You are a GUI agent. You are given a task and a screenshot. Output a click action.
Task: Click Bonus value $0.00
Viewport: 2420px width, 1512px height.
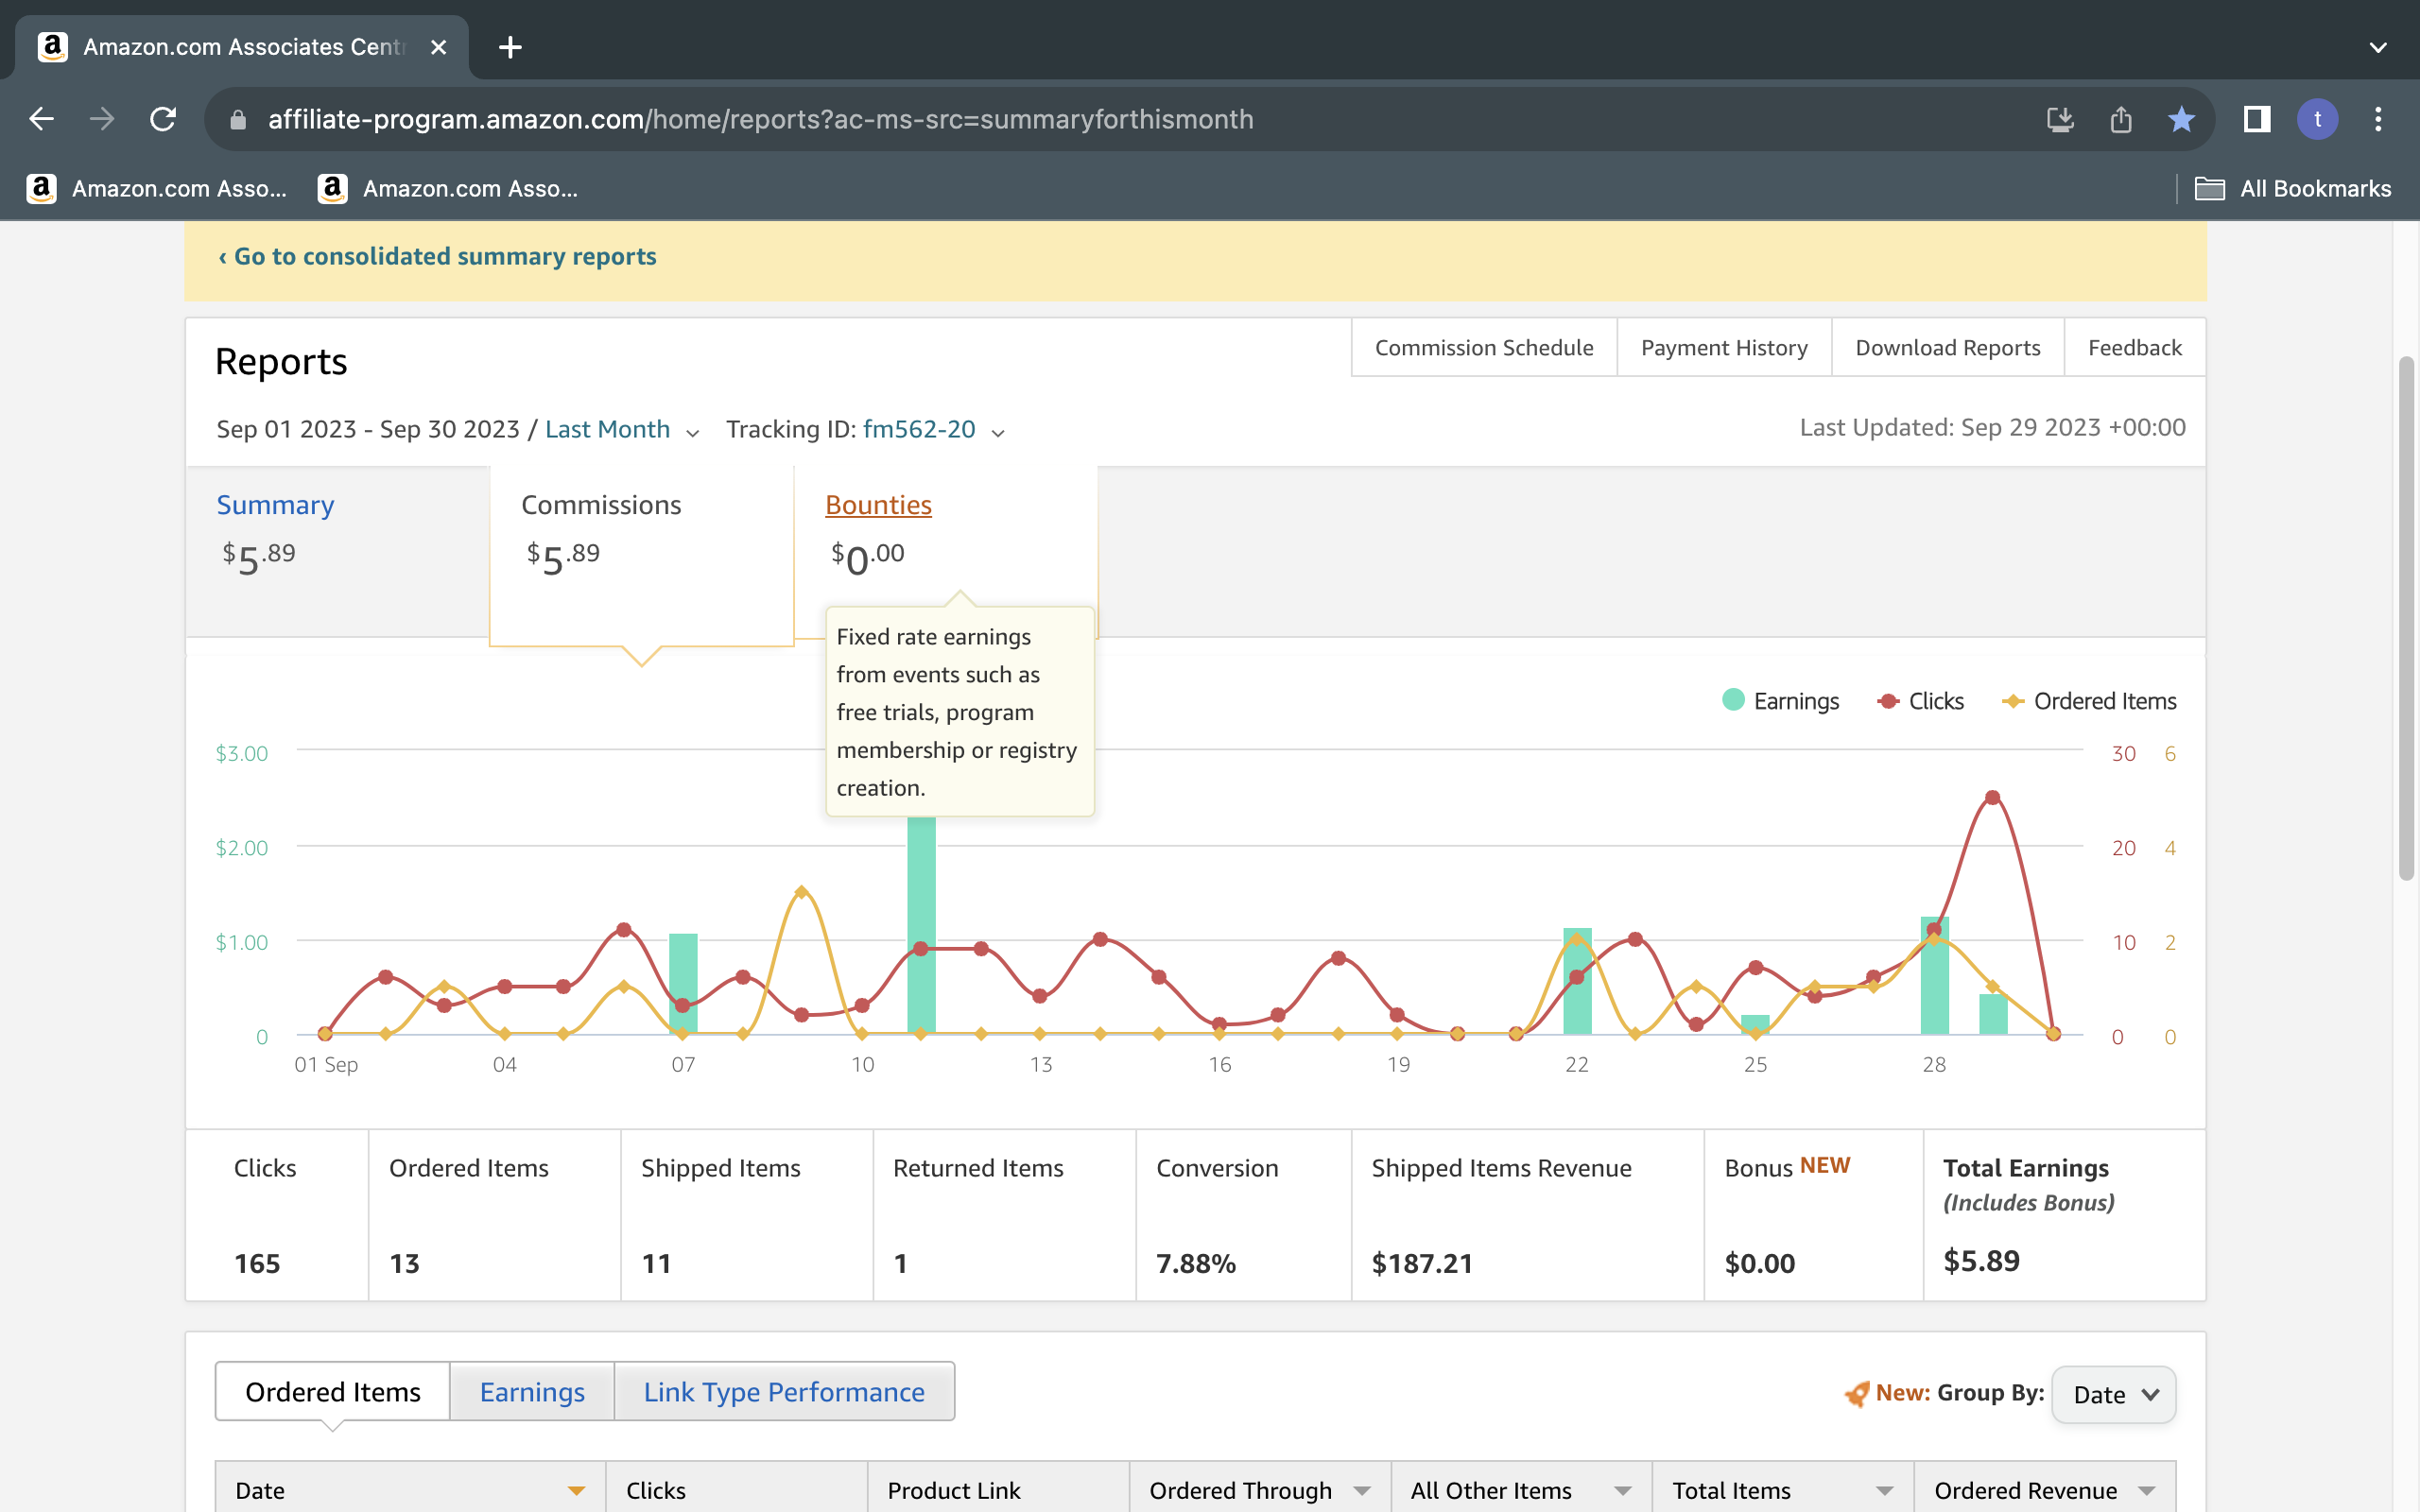[1760, 1263]
